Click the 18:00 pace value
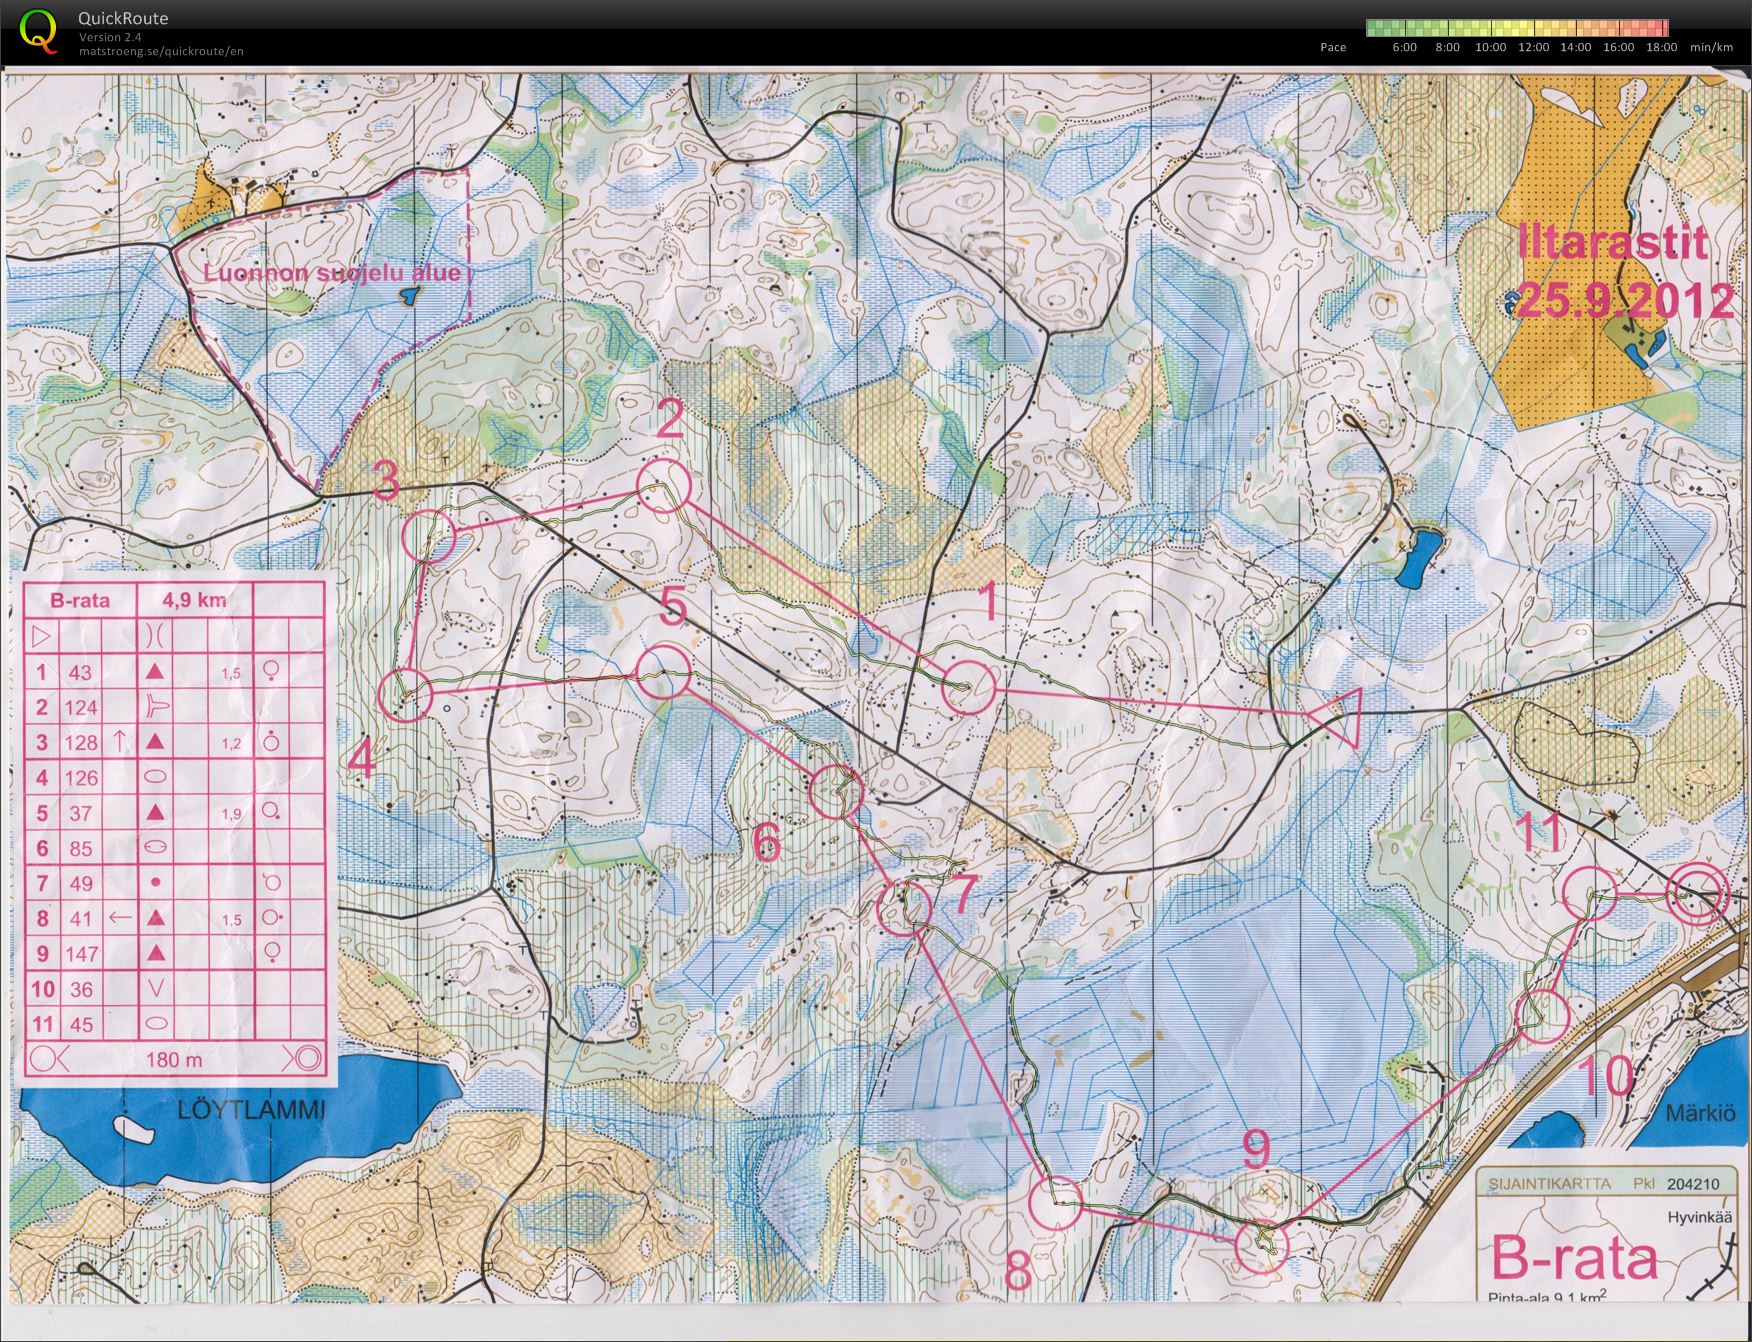The width and height of the screenshot is (1752, 1342). pyautogui.click(x=1661, y=47)
